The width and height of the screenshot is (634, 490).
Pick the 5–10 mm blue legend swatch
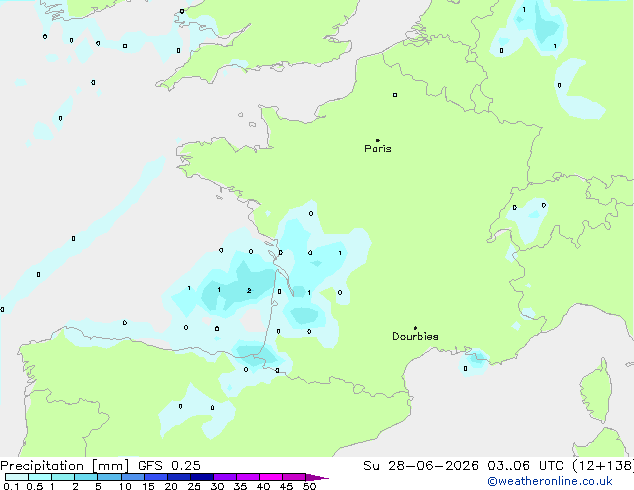[x=109, y=477]
